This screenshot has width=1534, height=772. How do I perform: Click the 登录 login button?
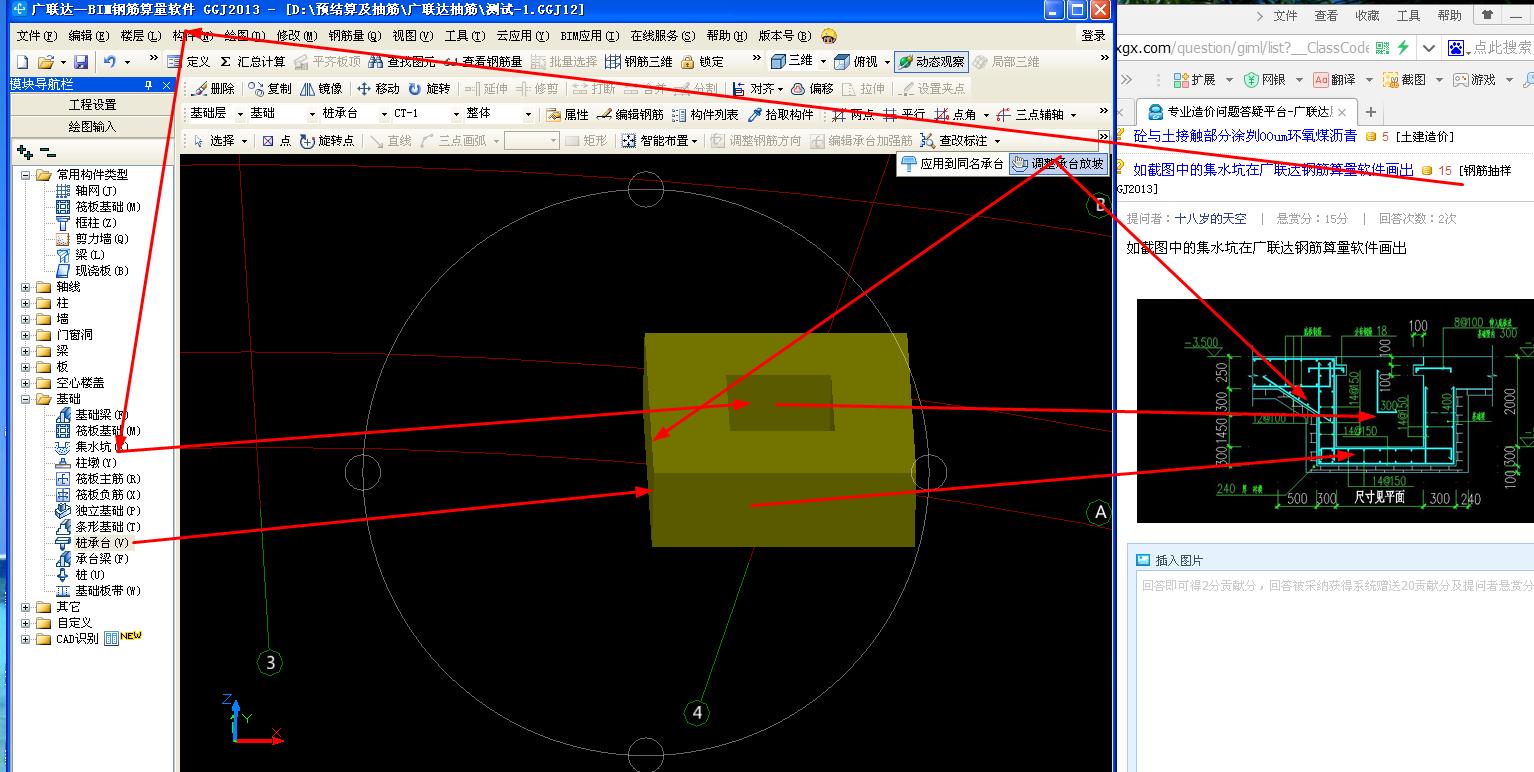[x=1093, y=36]
